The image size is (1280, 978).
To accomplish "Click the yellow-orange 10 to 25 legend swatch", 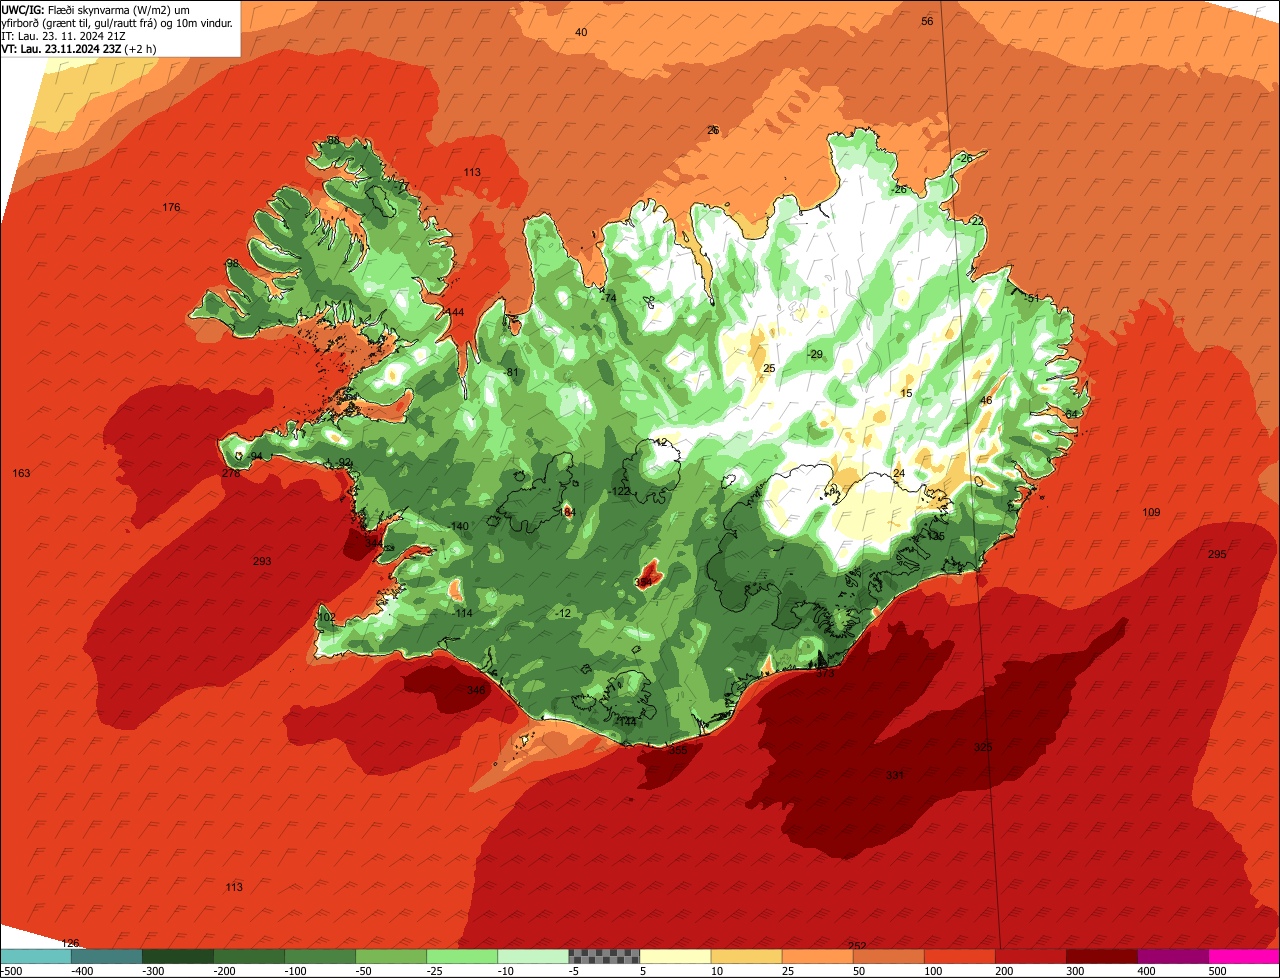I will pyautogui.click(x=746, y=957).
